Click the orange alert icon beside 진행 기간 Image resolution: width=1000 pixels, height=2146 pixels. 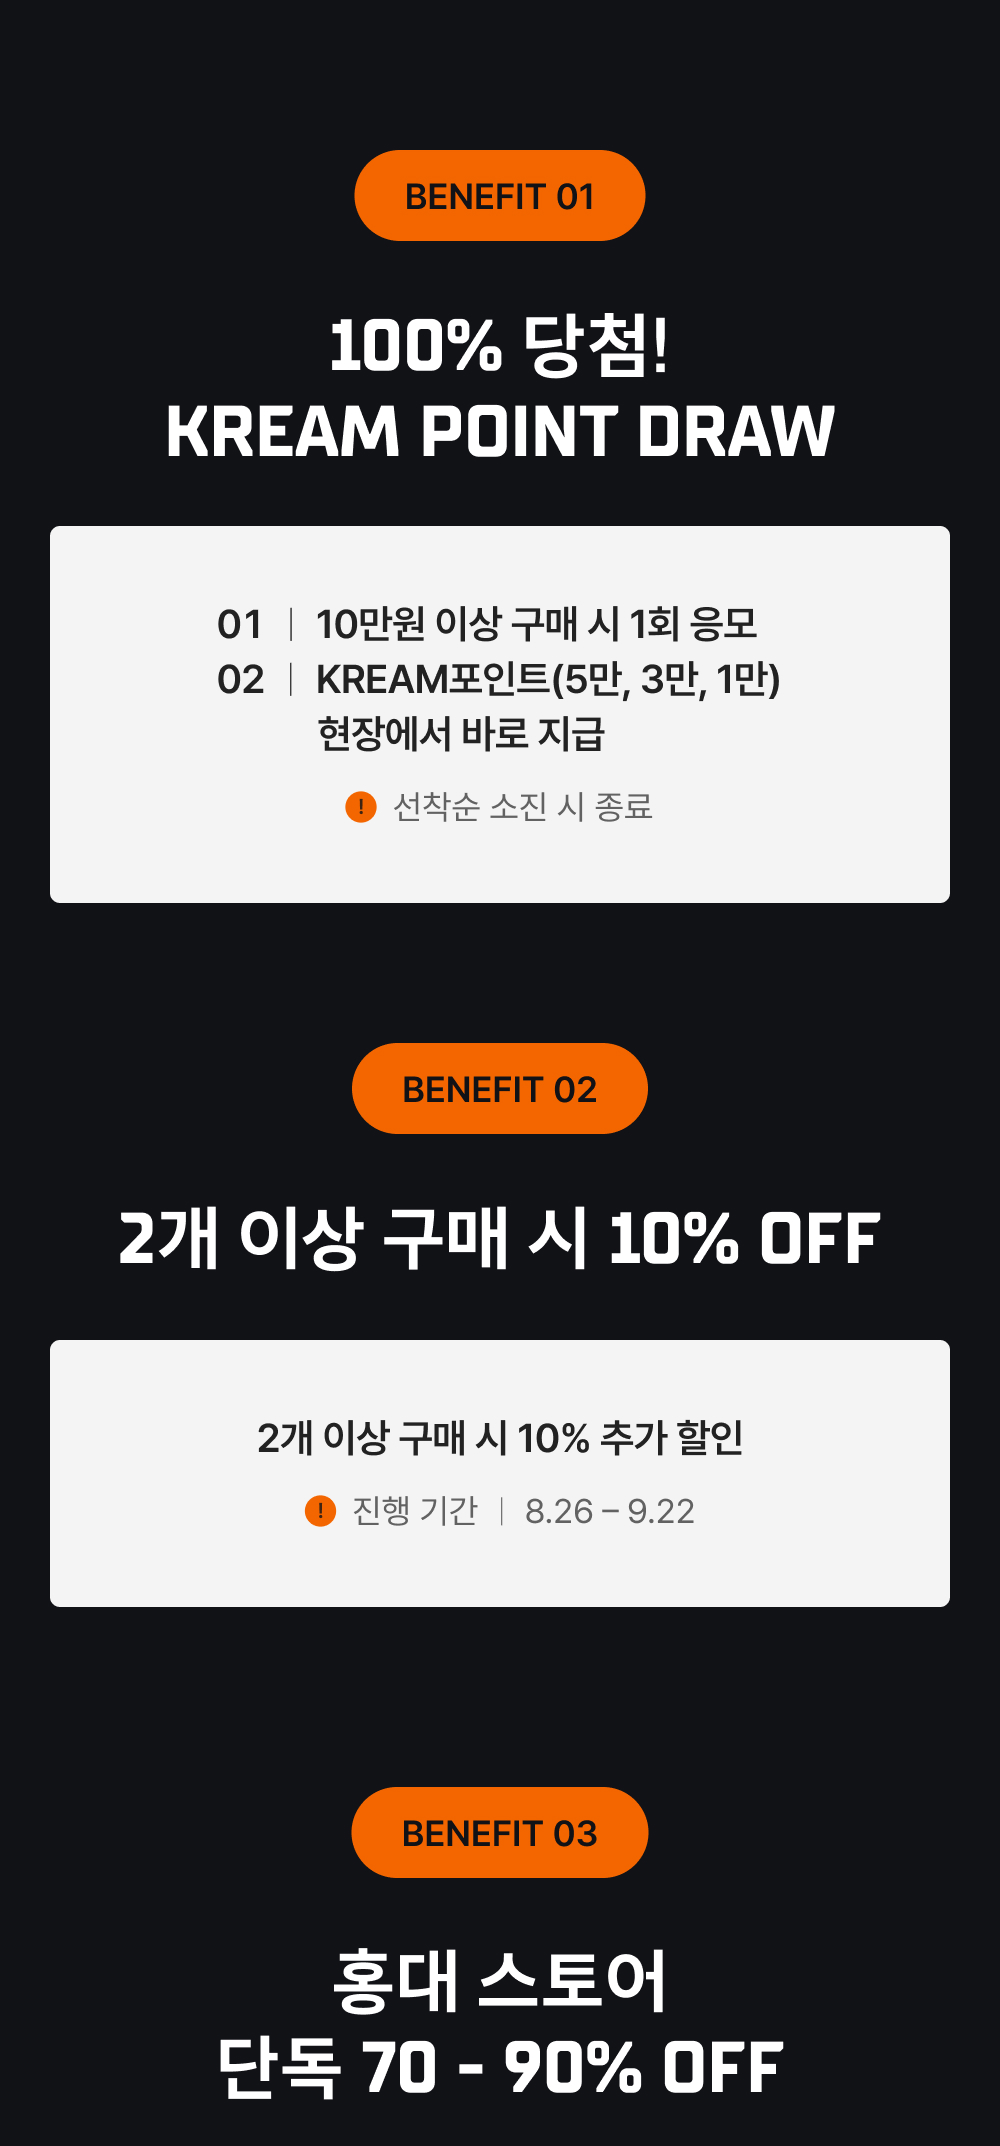click(320, 1511)
